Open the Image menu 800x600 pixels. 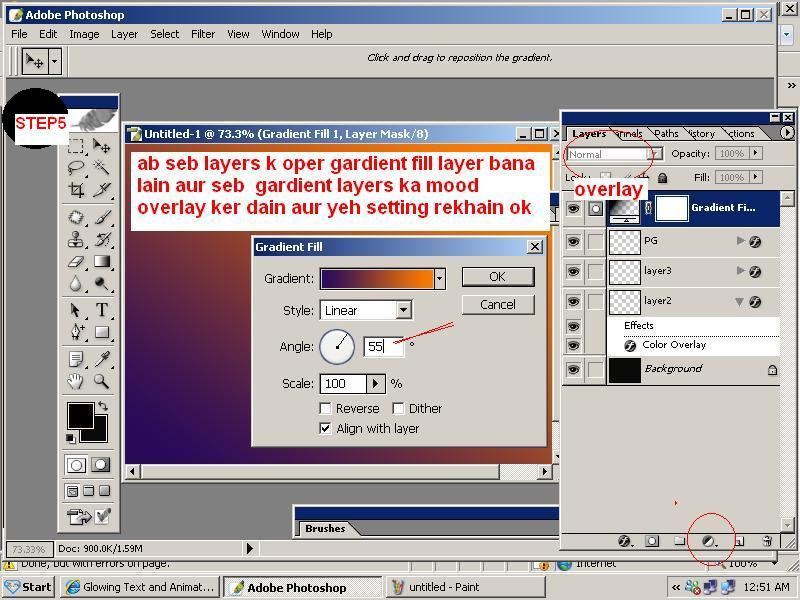(x=84, y=34)
